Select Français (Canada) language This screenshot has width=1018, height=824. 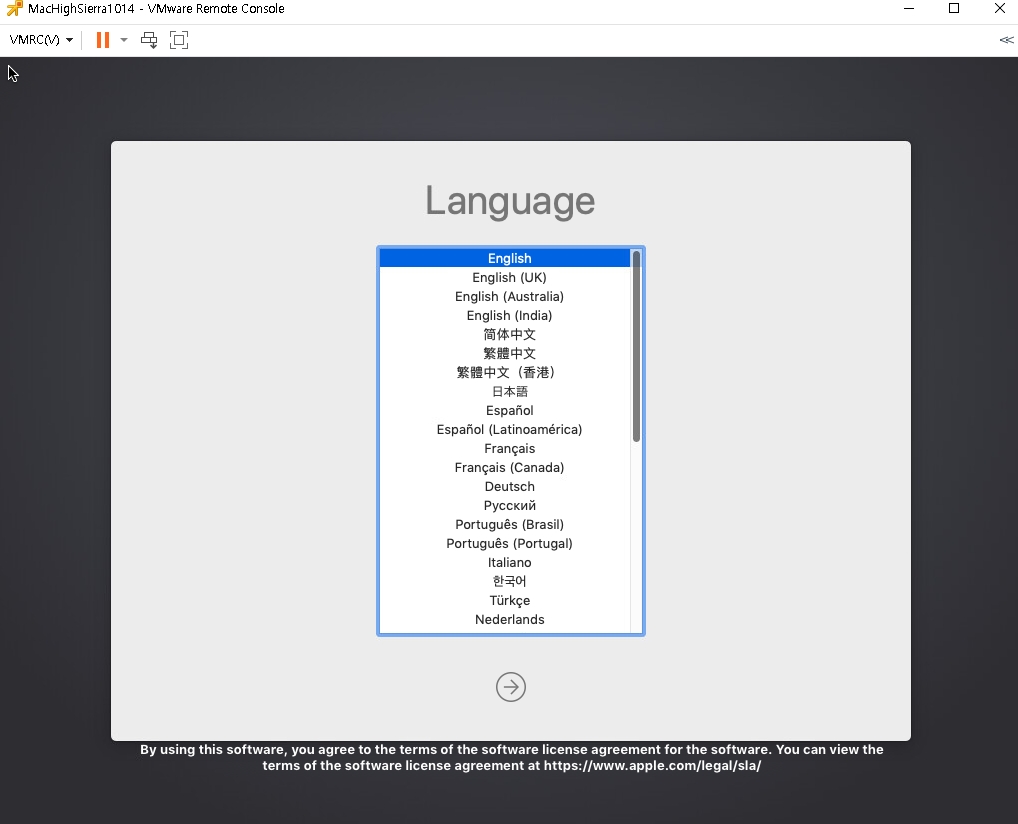click(504, 468)
